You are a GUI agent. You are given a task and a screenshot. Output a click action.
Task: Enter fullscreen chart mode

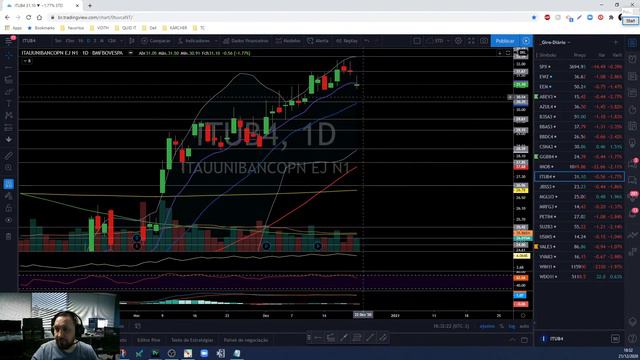[471, 41]
